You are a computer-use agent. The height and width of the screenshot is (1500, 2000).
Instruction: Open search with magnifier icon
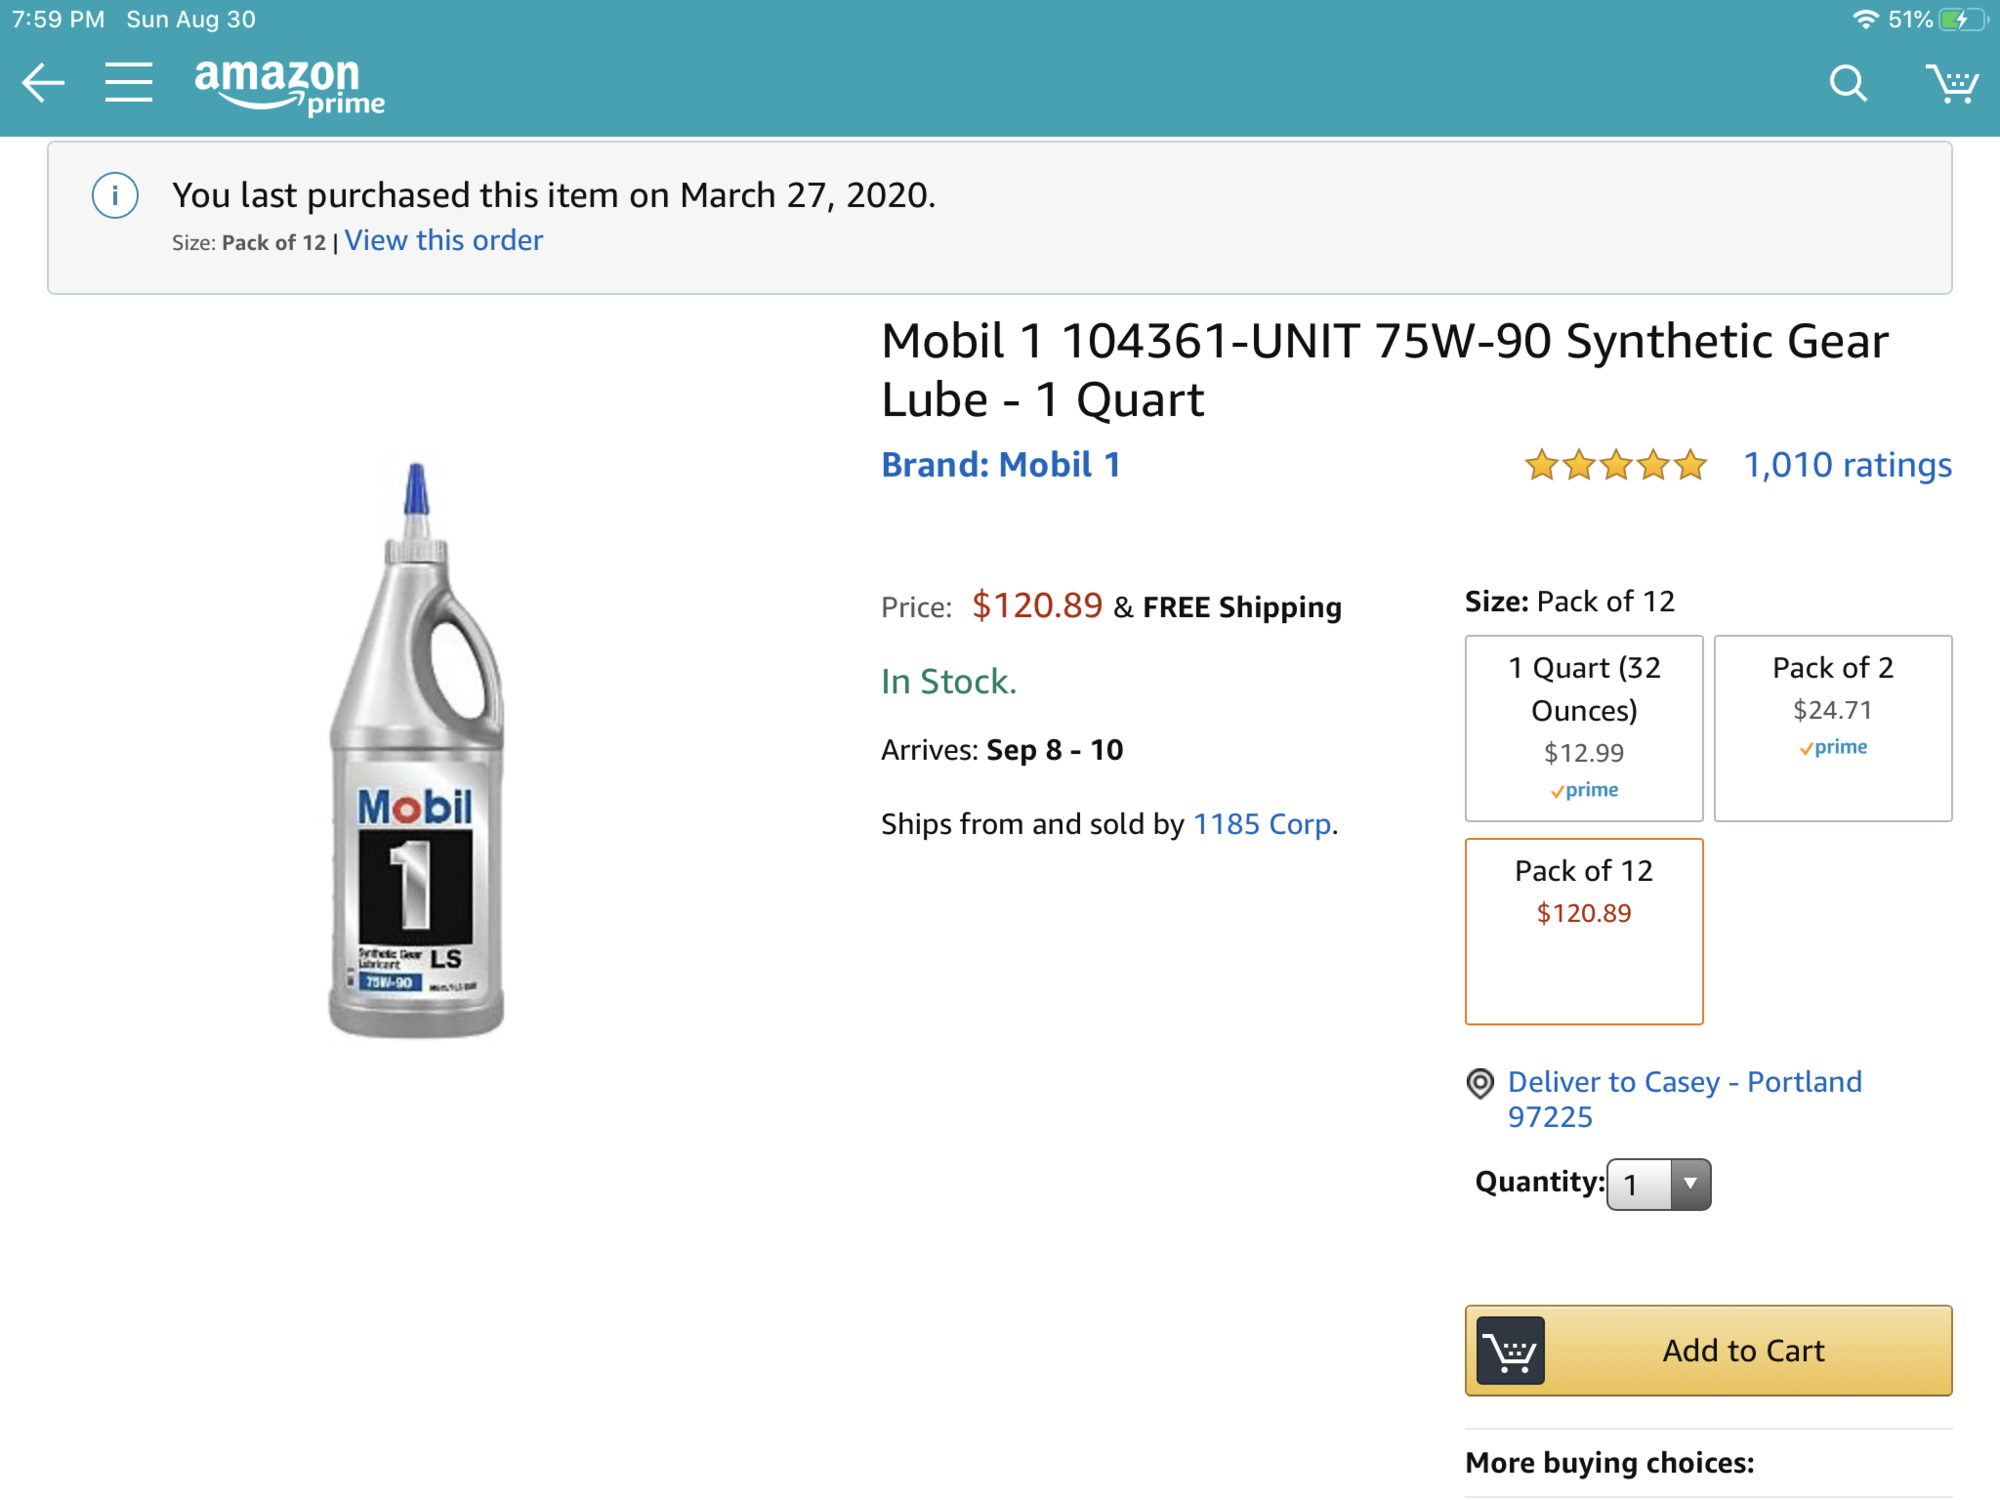point(1848,83)
